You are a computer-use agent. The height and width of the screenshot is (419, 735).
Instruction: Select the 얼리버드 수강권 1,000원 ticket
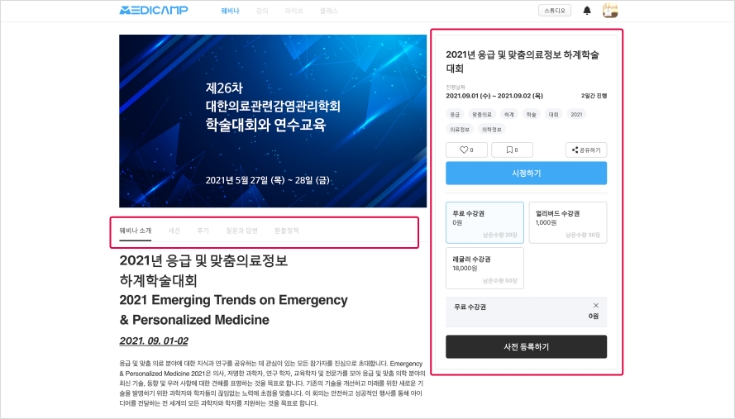568,223
